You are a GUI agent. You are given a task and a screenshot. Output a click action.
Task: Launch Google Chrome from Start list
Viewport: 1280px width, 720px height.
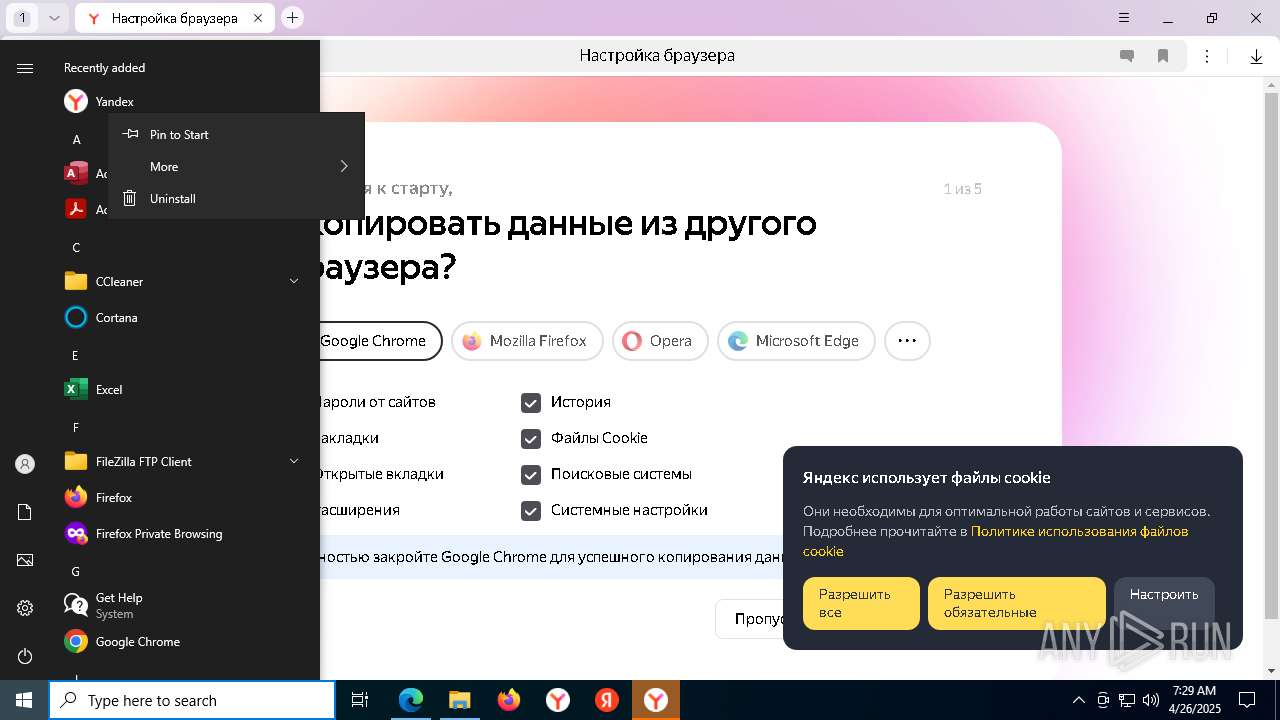tap(180, 641)
